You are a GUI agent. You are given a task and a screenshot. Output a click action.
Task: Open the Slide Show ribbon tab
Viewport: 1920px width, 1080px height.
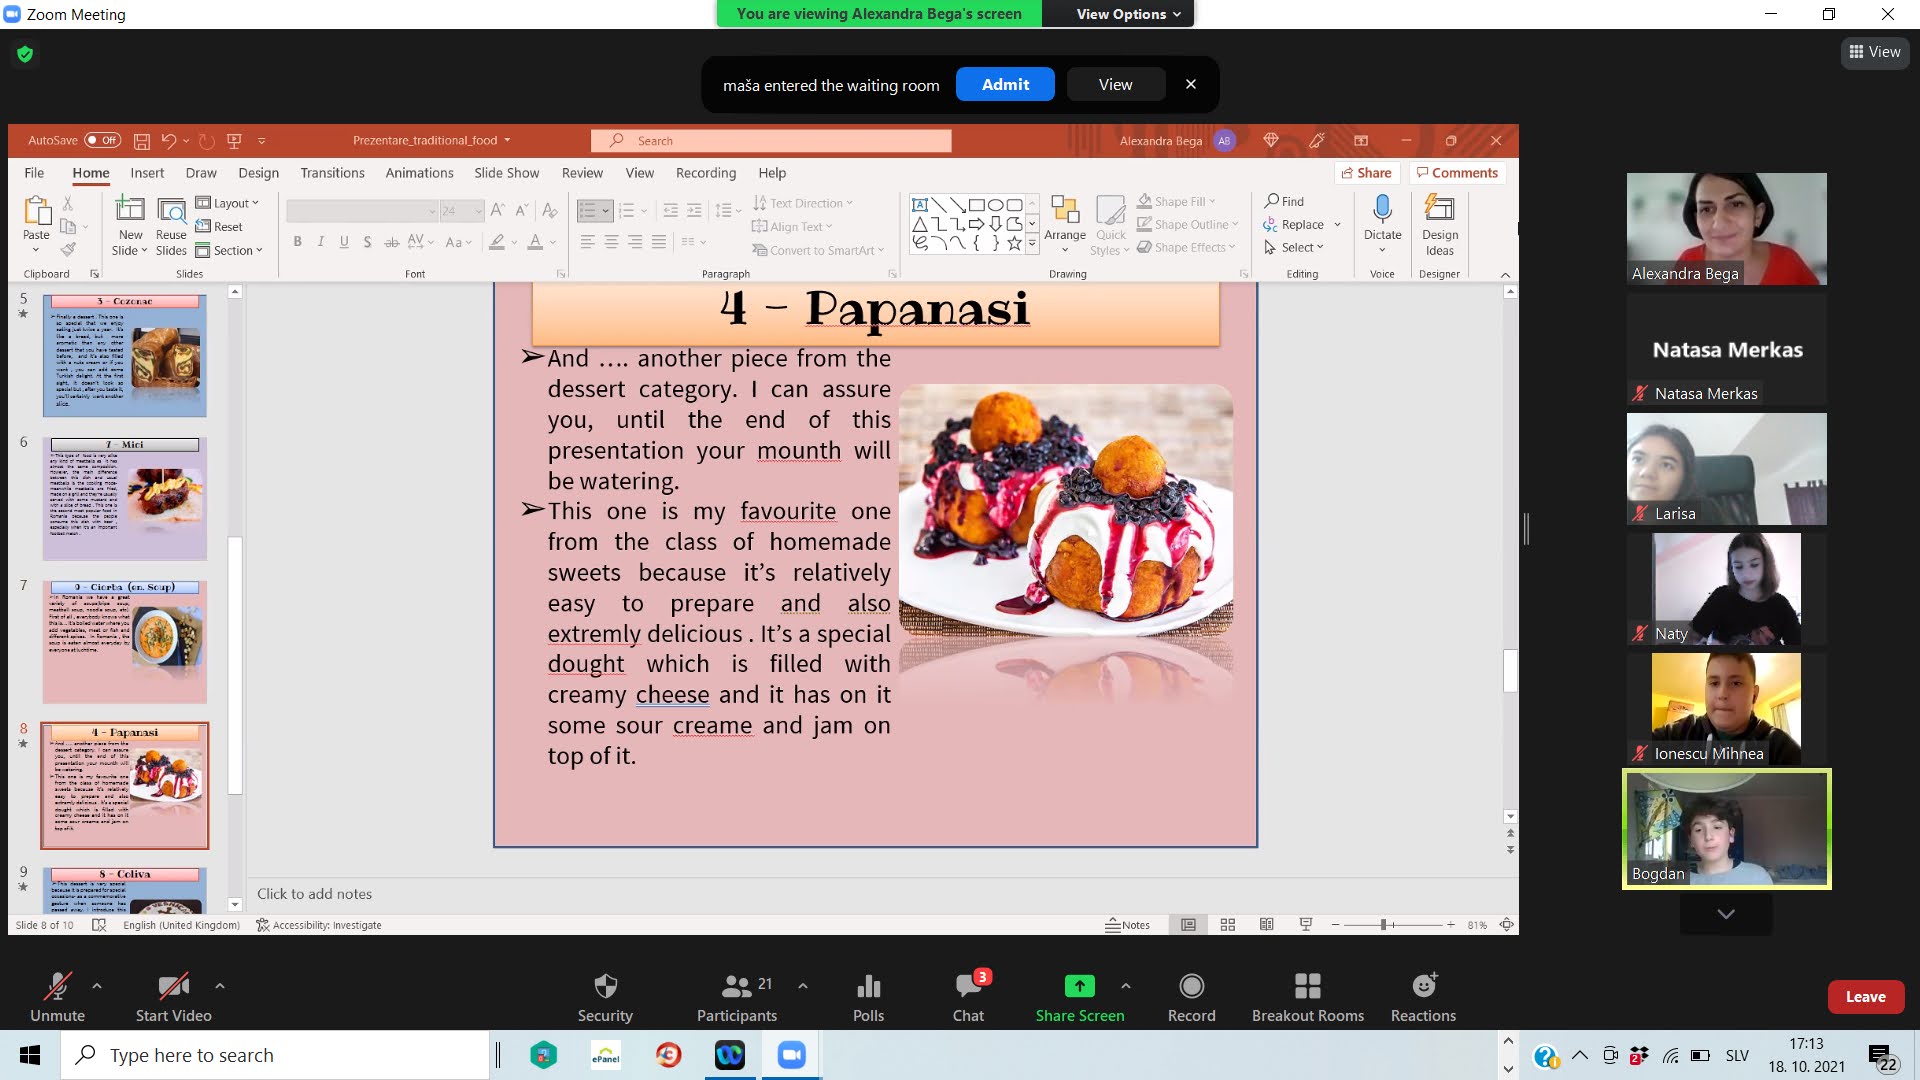click(x=506, y=173)
